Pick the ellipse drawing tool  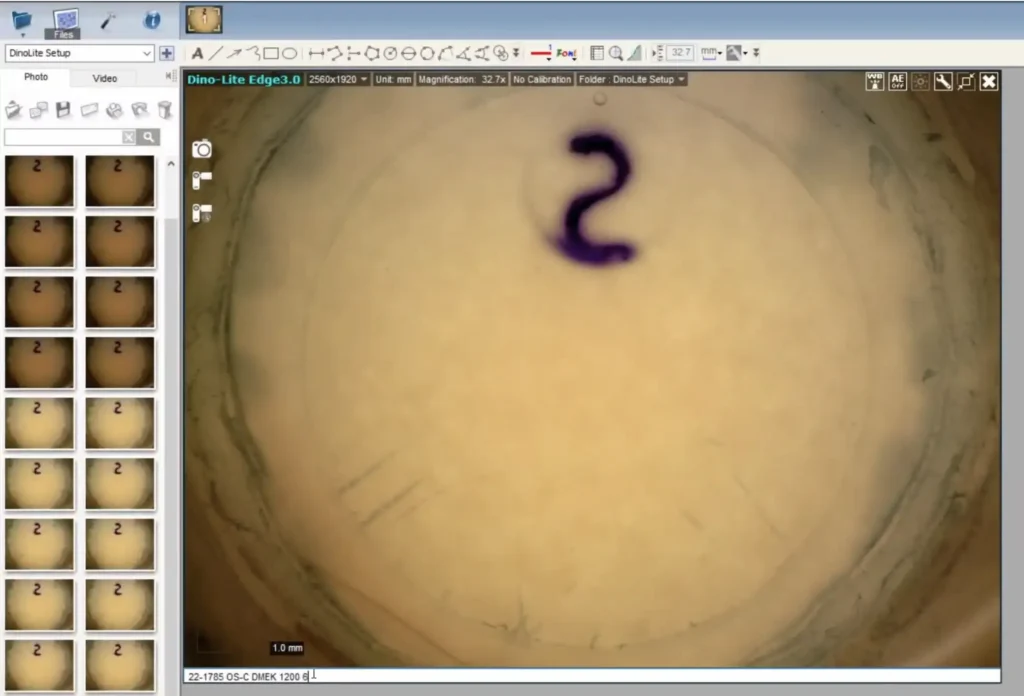(x=289, y=53)
